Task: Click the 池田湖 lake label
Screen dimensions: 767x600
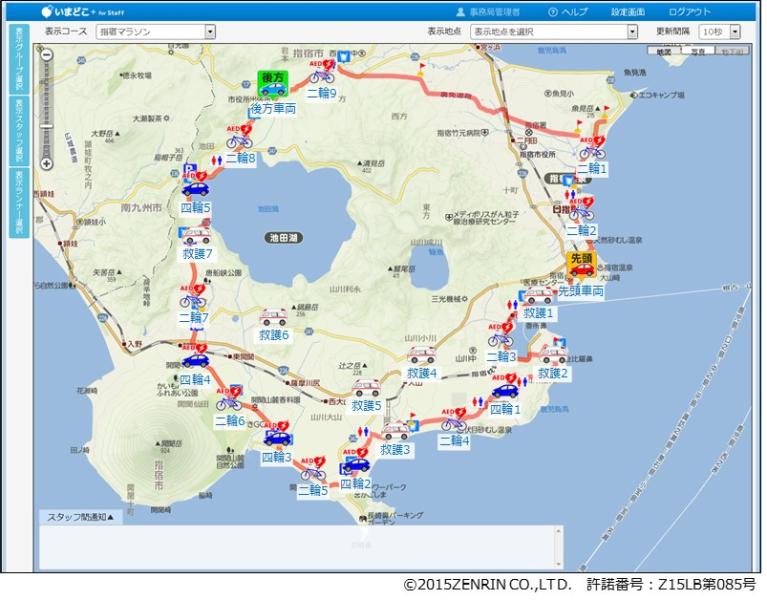Action: point(284,238)
